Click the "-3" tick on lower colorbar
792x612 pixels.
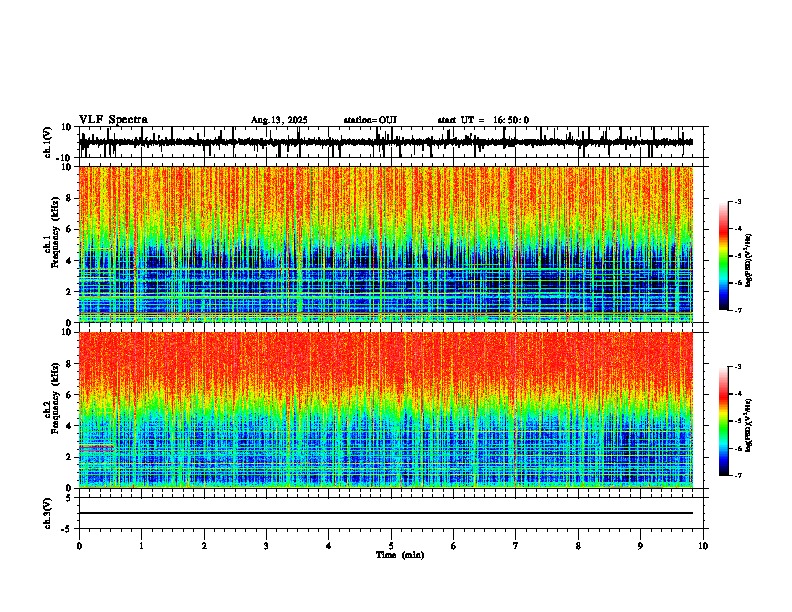pyautogui.click(x=737, y=367)
